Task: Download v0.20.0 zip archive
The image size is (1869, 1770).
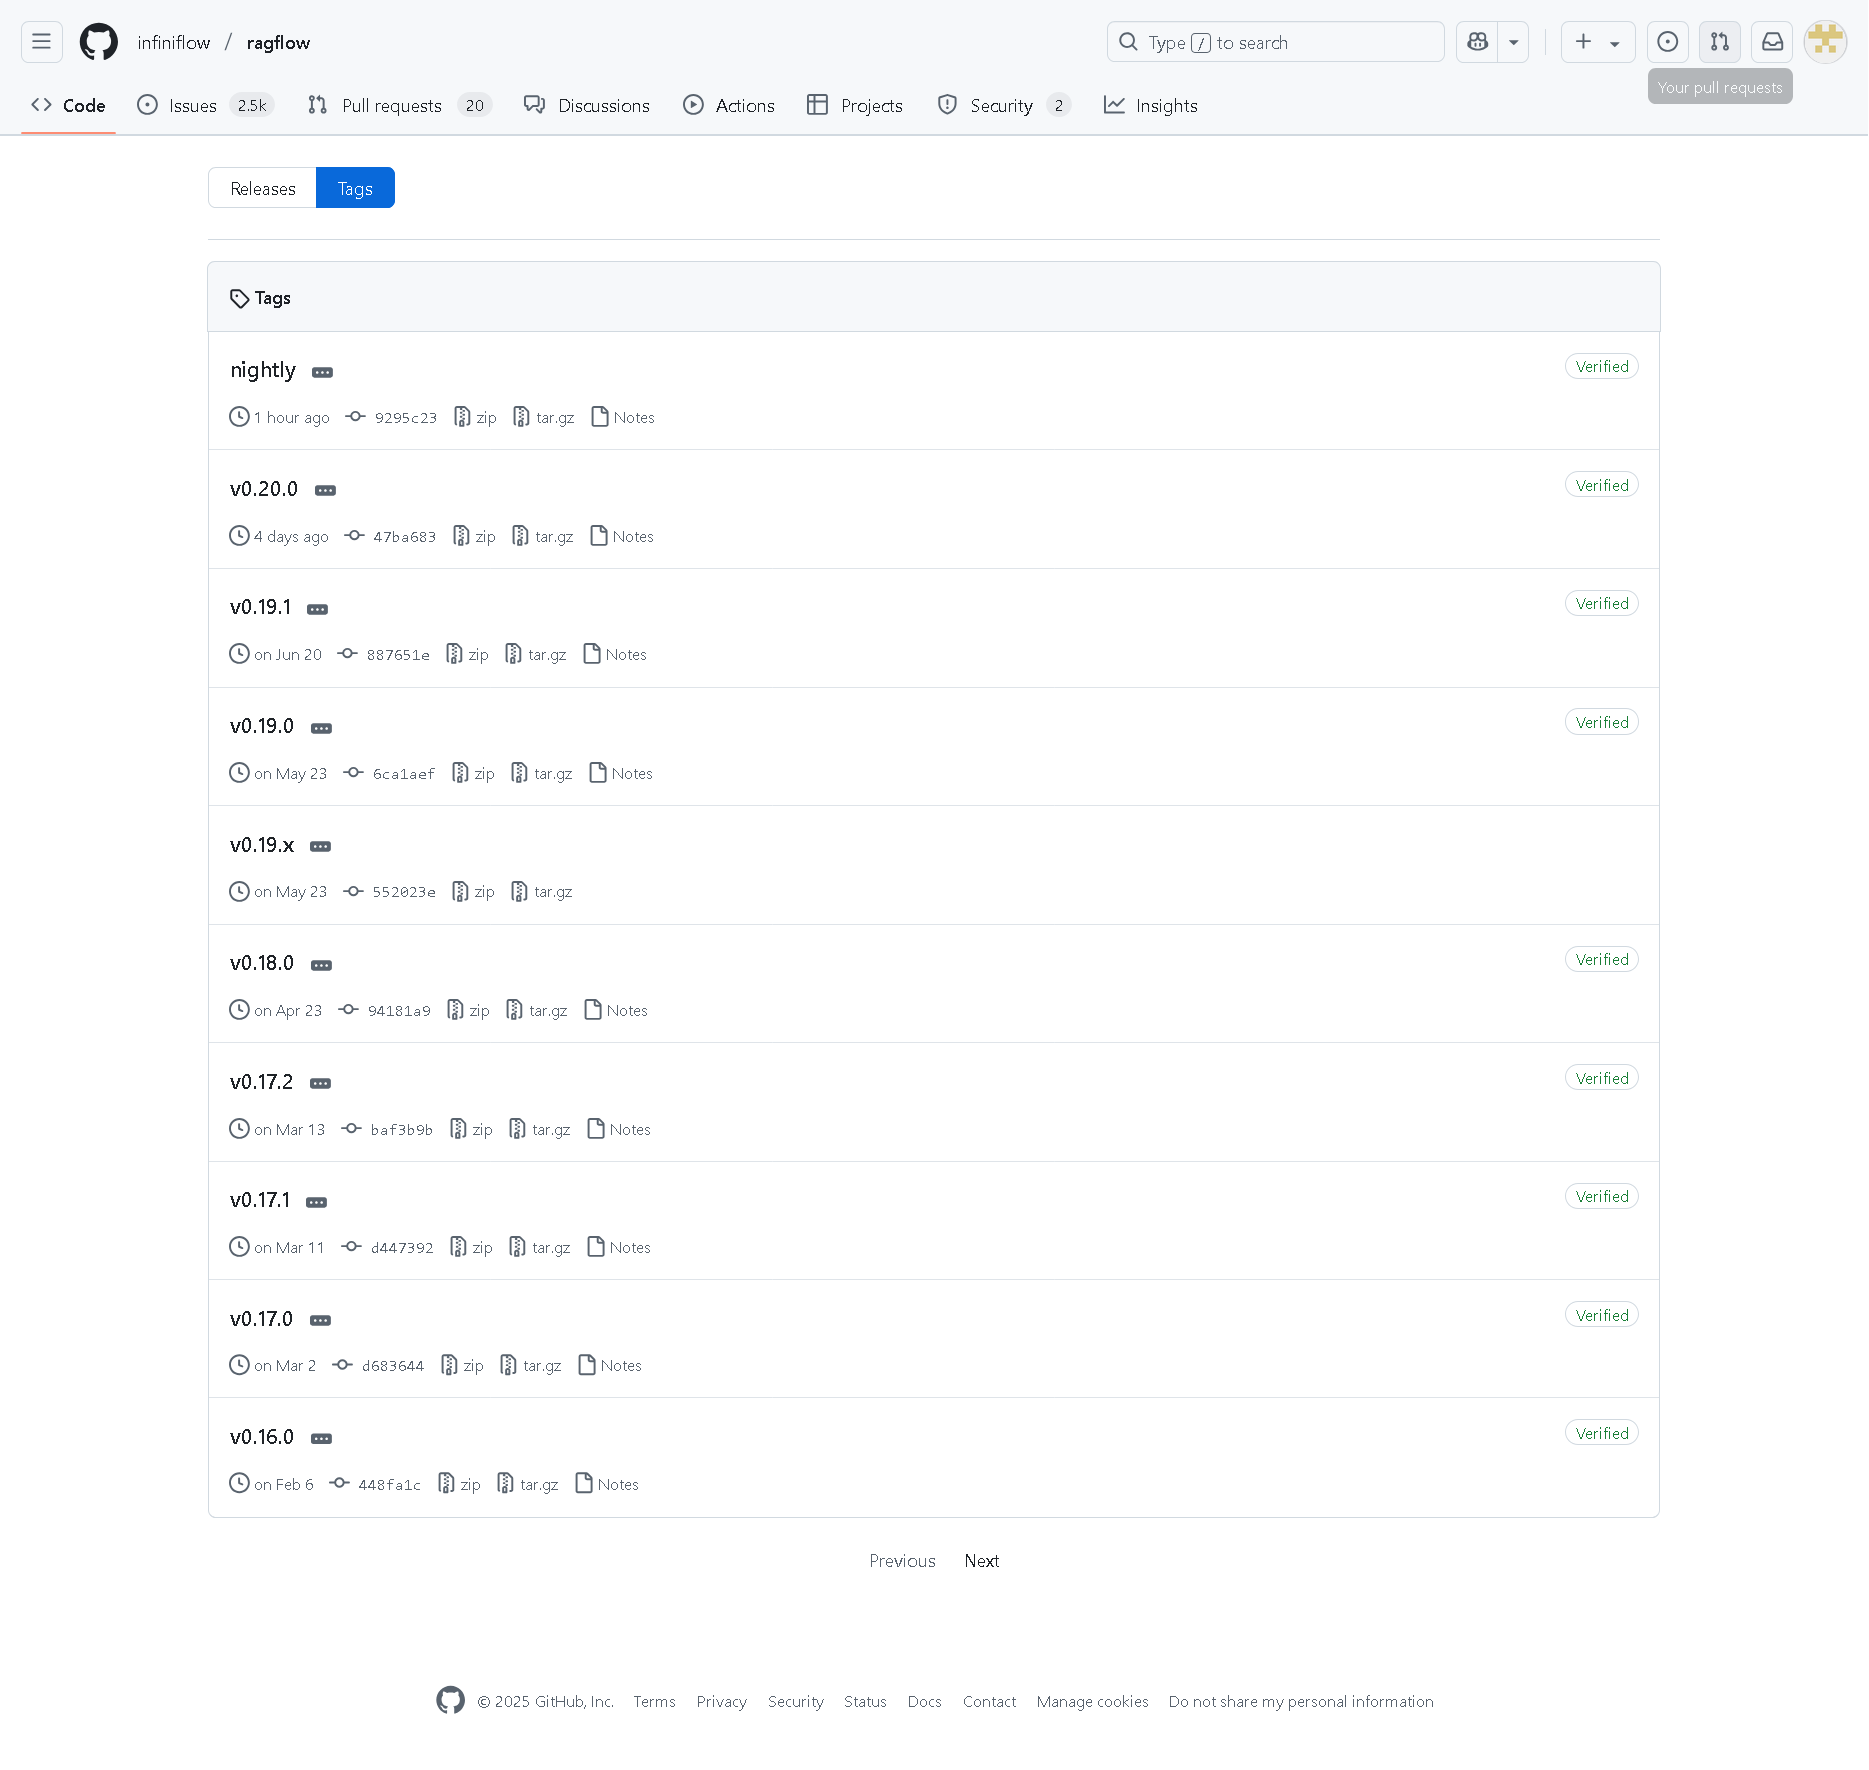Action: coord(474,536)
